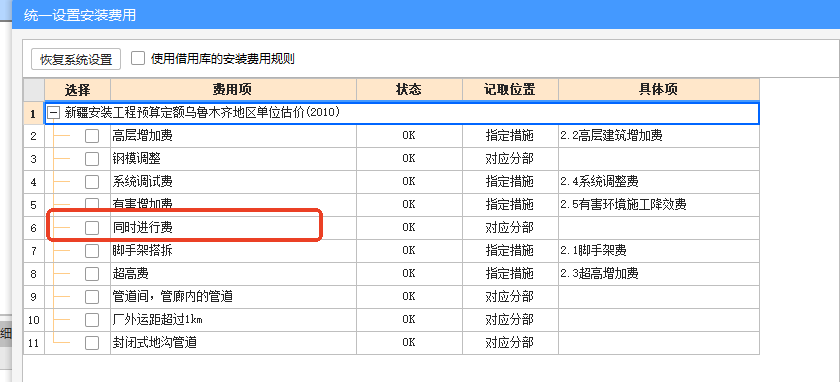Check the 脚手架搭拆 checkbox
The height and width of the screenshot is (382, 840).
click(92, 251)
